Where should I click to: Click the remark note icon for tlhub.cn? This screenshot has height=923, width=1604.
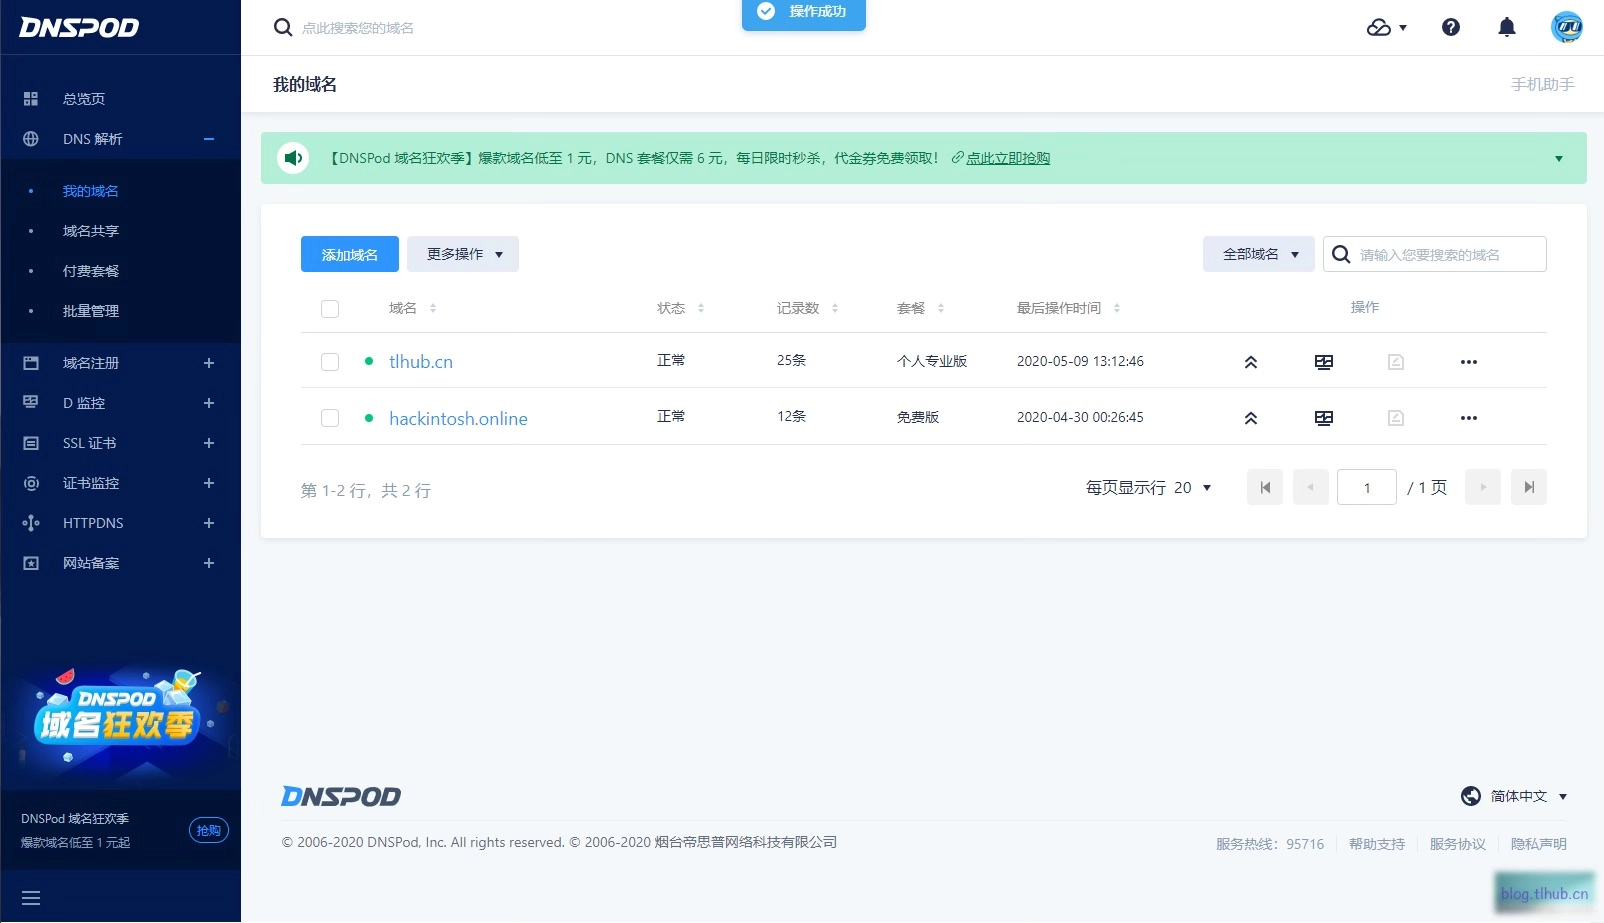click(x=1396, y=362)
